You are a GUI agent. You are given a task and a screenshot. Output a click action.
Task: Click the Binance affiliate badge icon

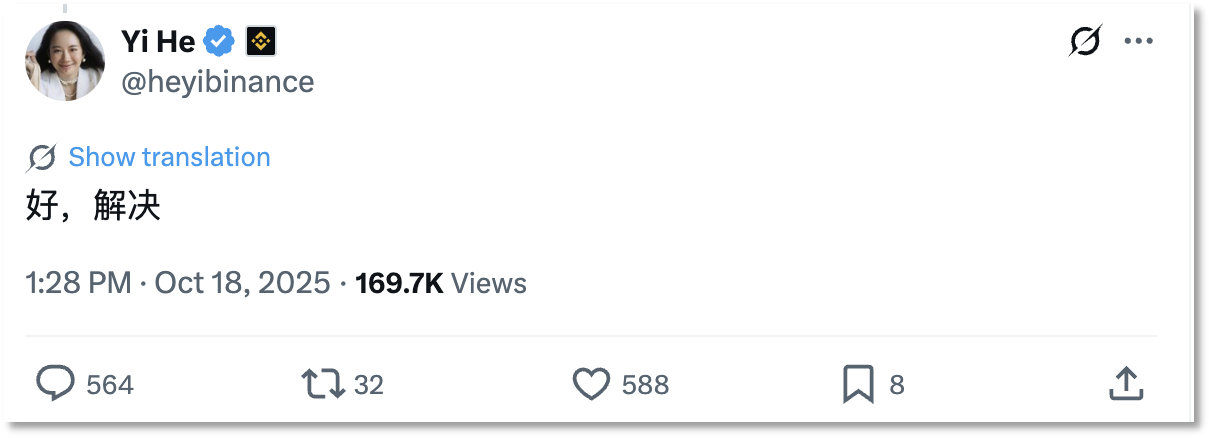pos(261,41)
